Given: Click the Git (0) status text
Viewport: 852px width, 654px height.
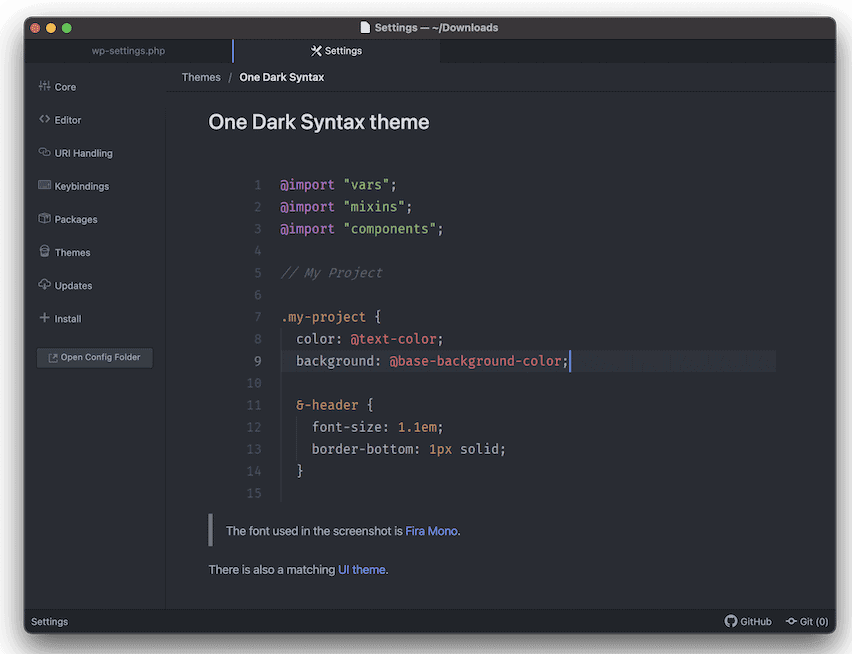Looking at the screenshot, I should [x=814, y=621].
